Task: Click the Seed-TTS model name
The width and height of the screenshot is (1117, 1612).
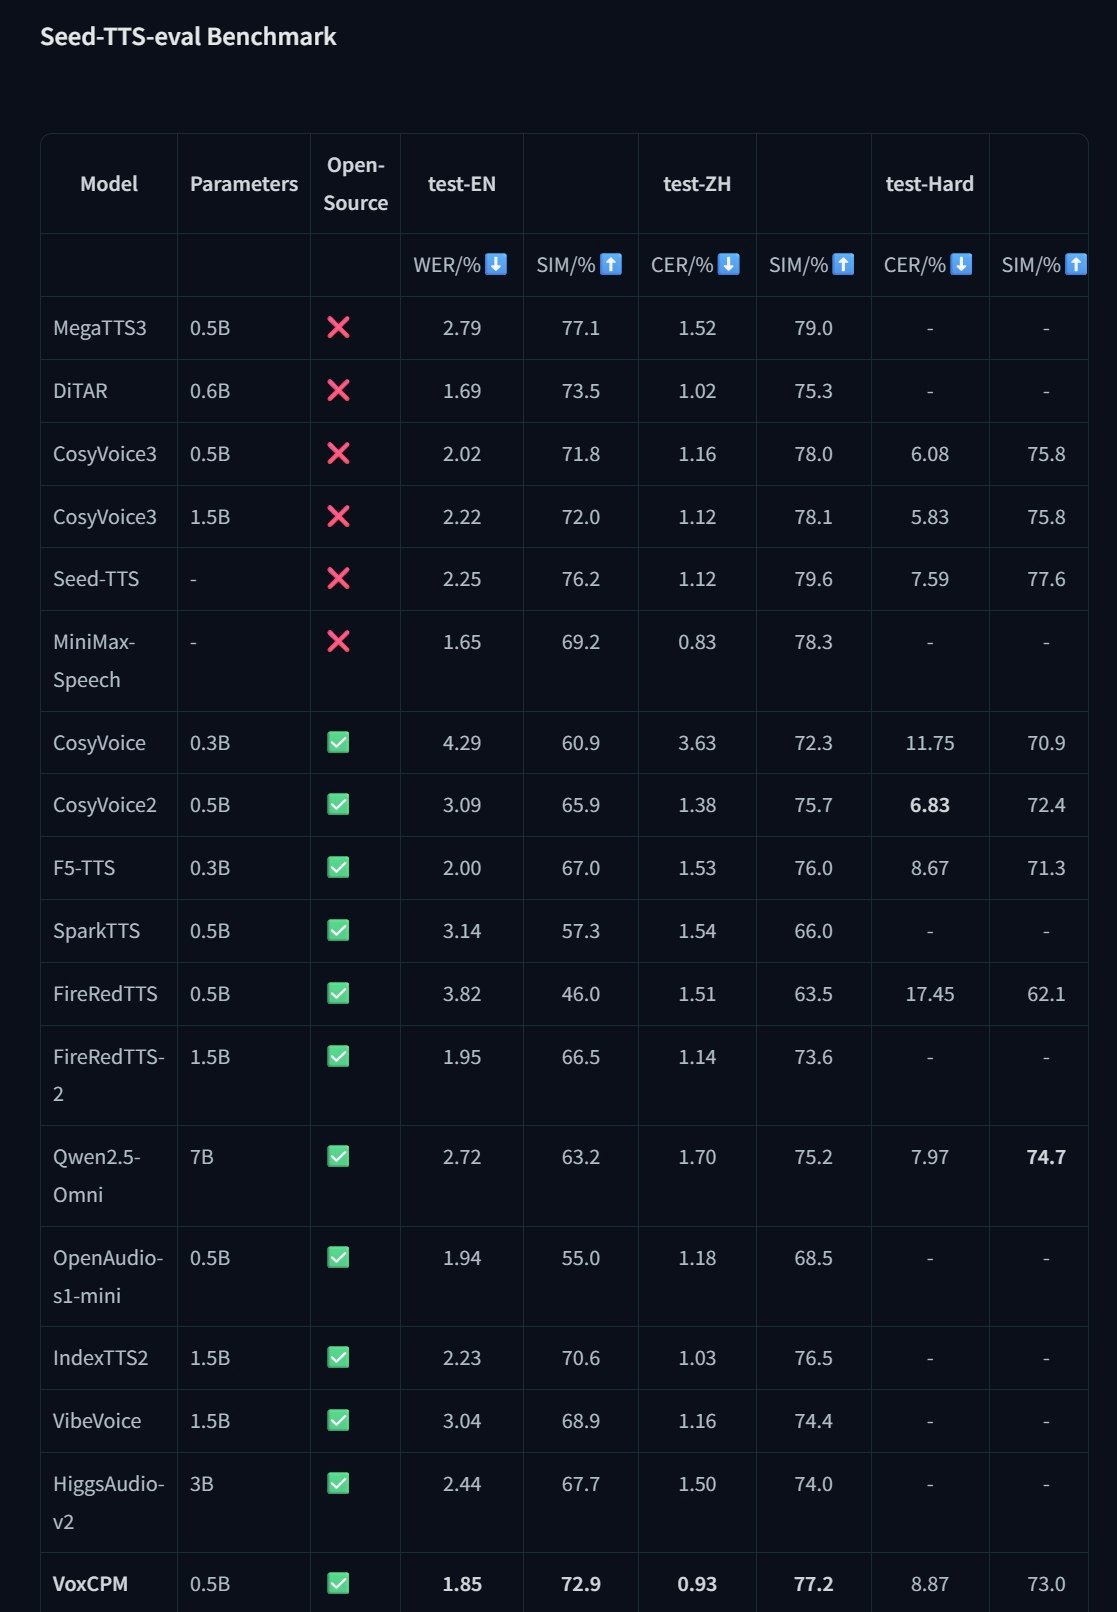Action: pos(96,579)
